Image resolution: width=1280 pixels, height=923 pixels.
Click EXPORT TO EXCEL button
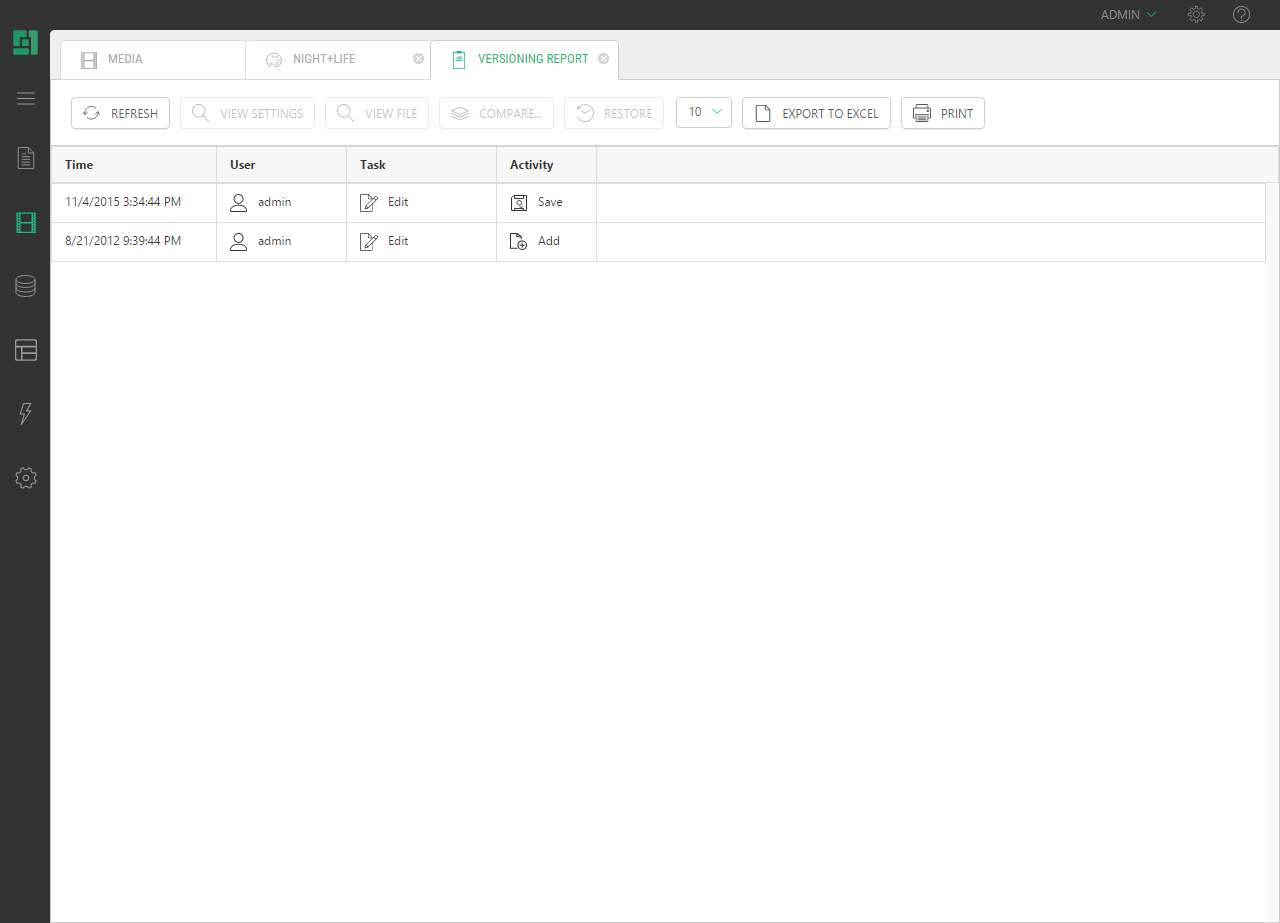[x=816, y=113]
